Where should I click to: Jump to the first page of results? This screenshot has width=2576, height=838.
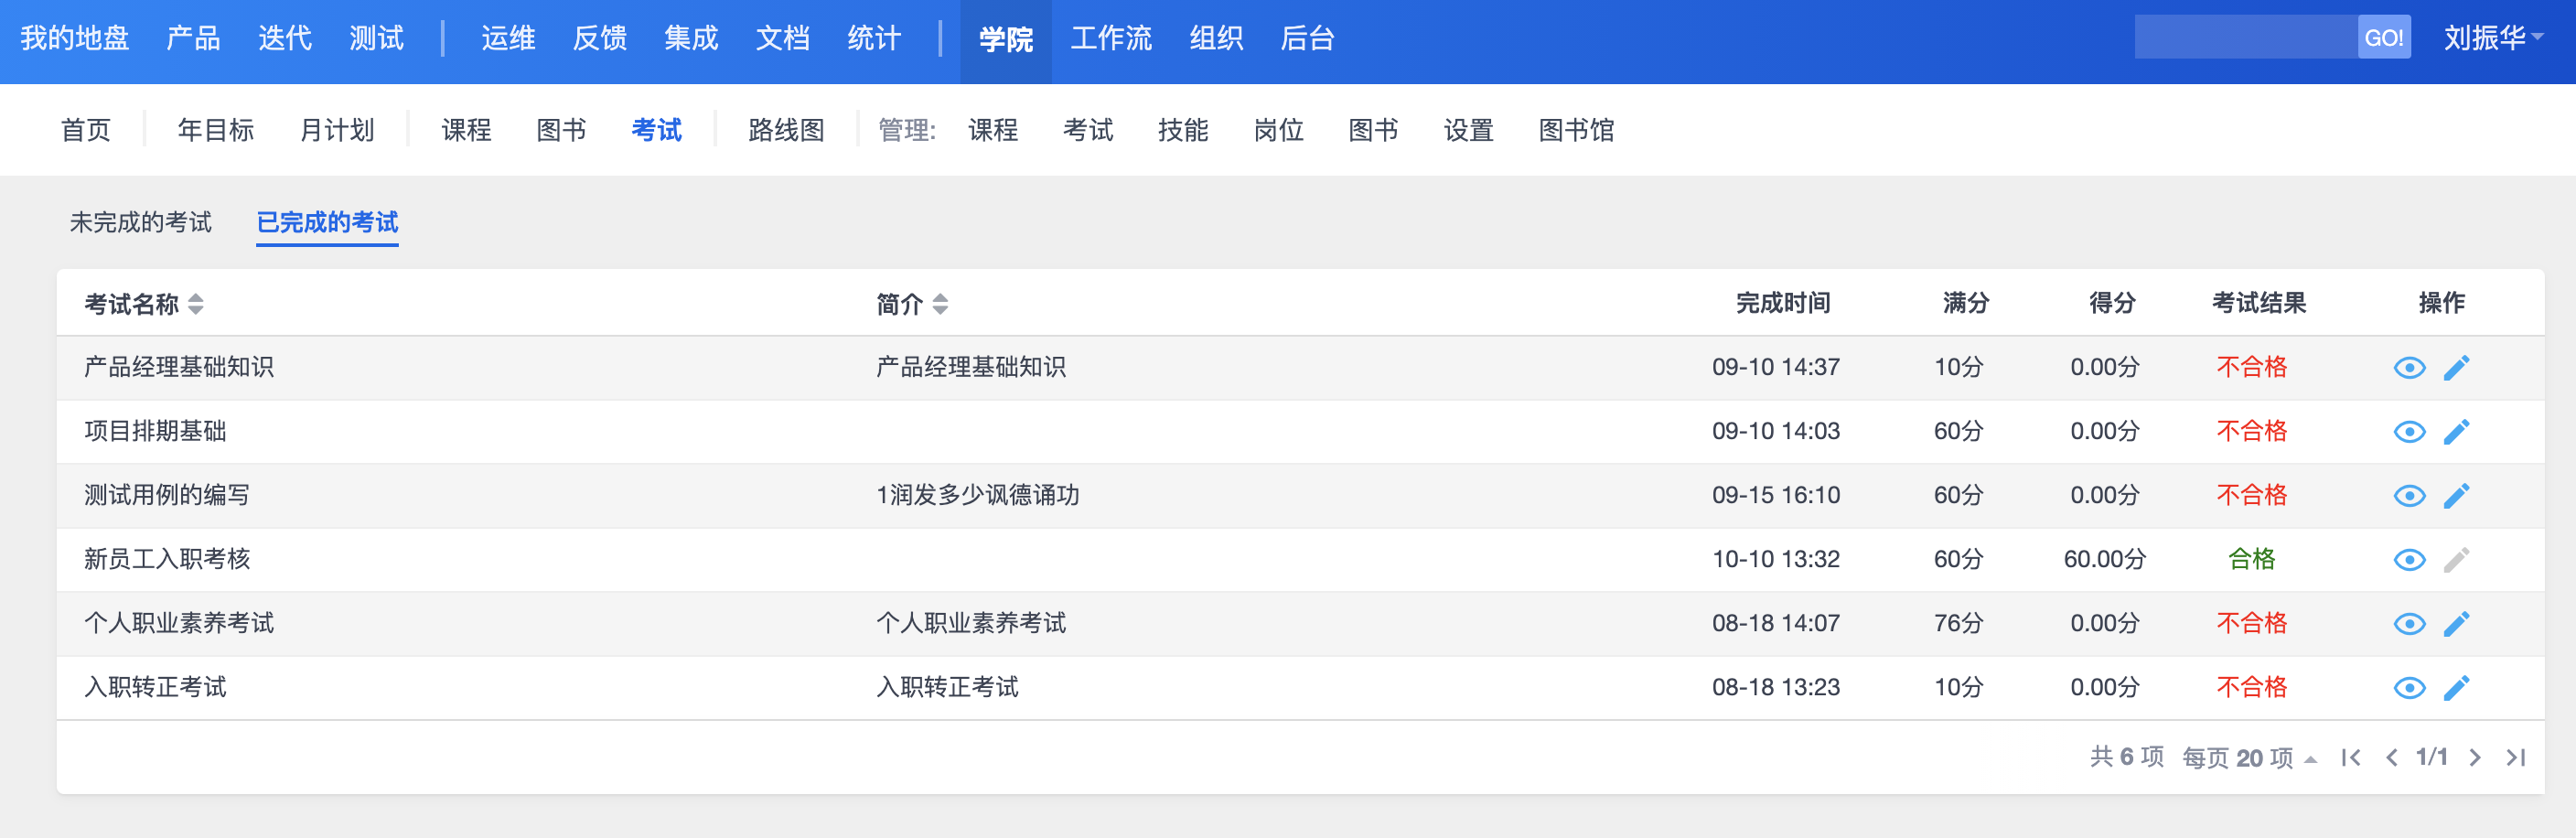pyautogui.click(x=2351, y=758)
